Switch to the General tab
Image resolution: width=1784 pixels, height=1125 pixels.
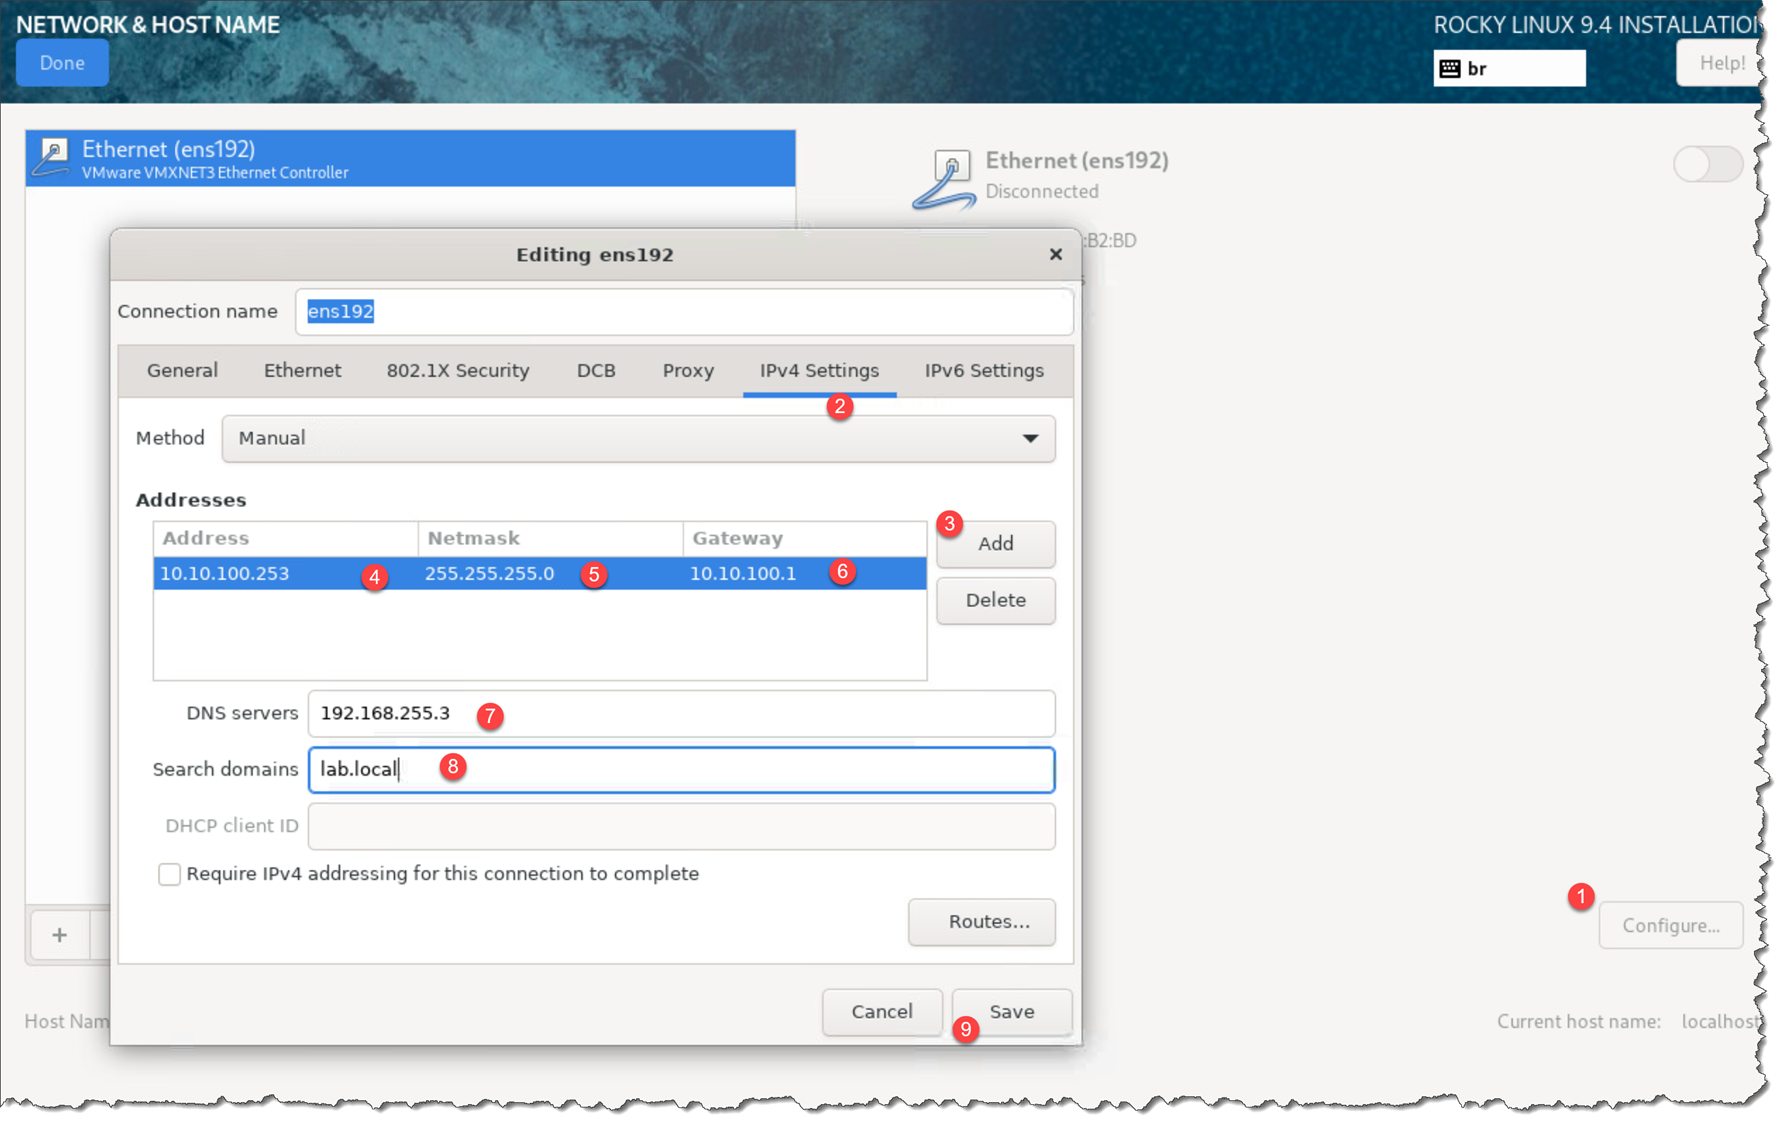(182, 371)
